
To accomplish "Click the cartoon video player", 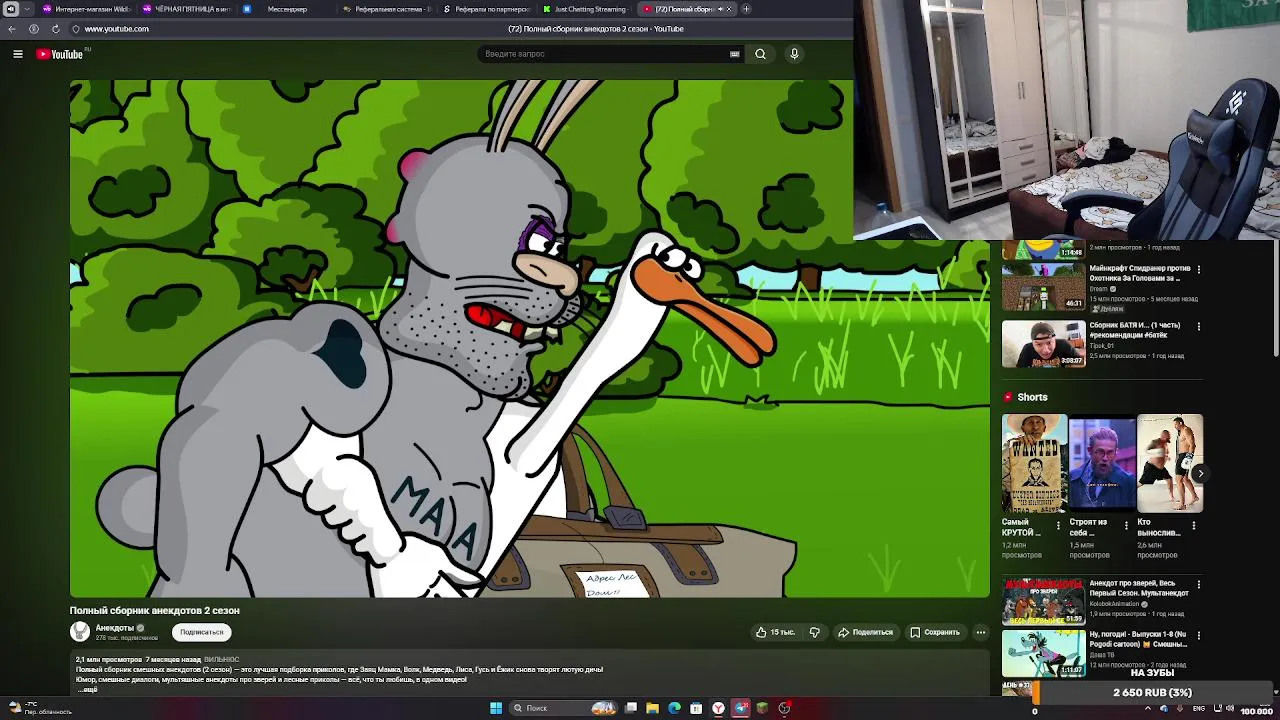I will point(530,338).
